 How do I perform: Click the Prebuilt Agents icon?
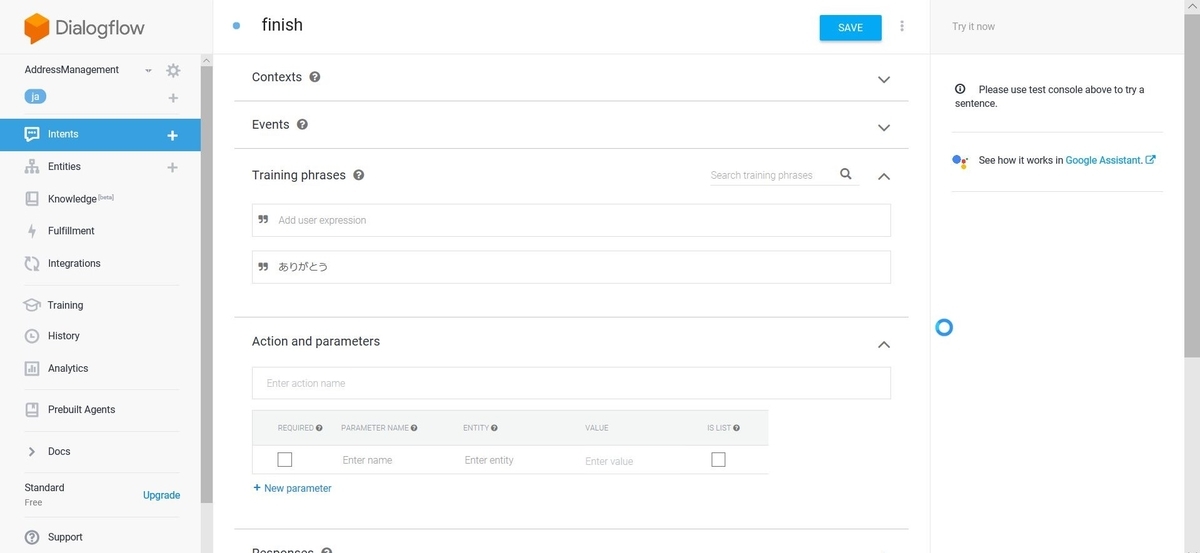pos(31,410)
